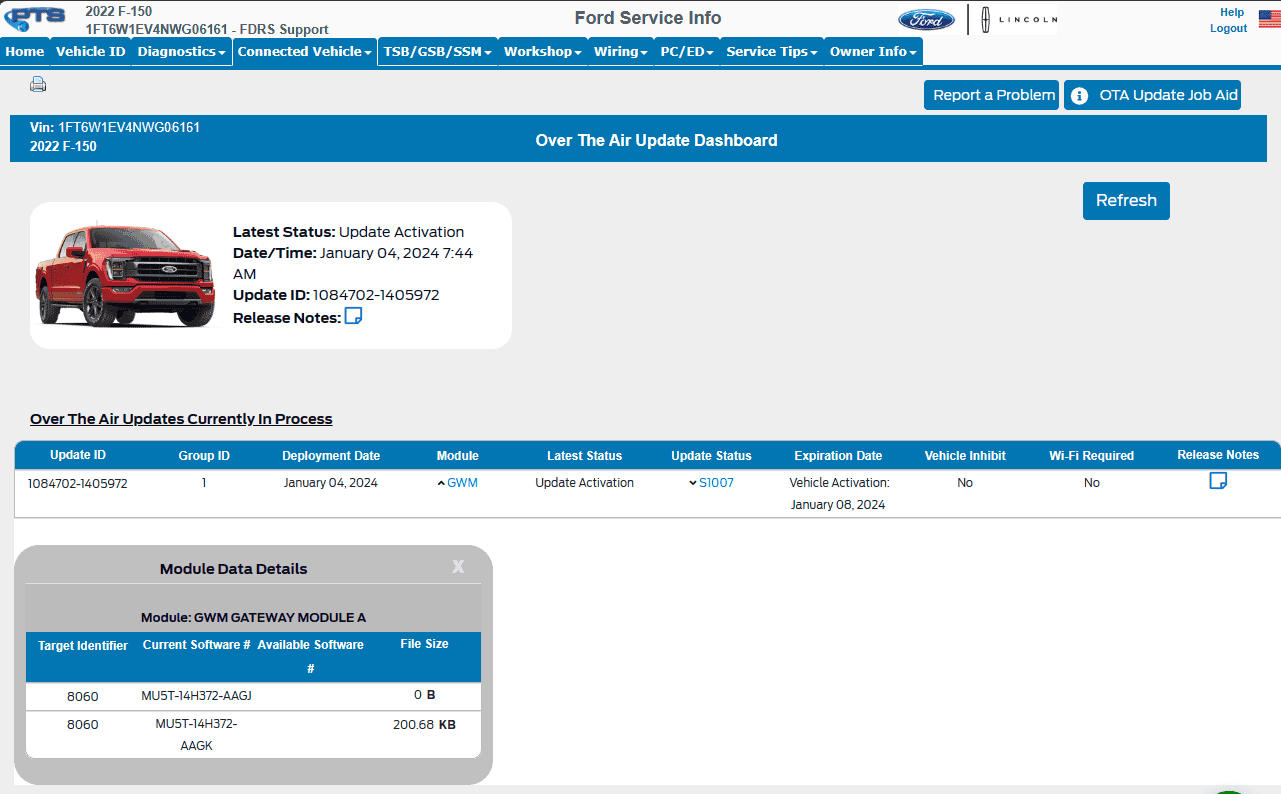
Task: Click the Logout link
Action: coord(1228,29)
